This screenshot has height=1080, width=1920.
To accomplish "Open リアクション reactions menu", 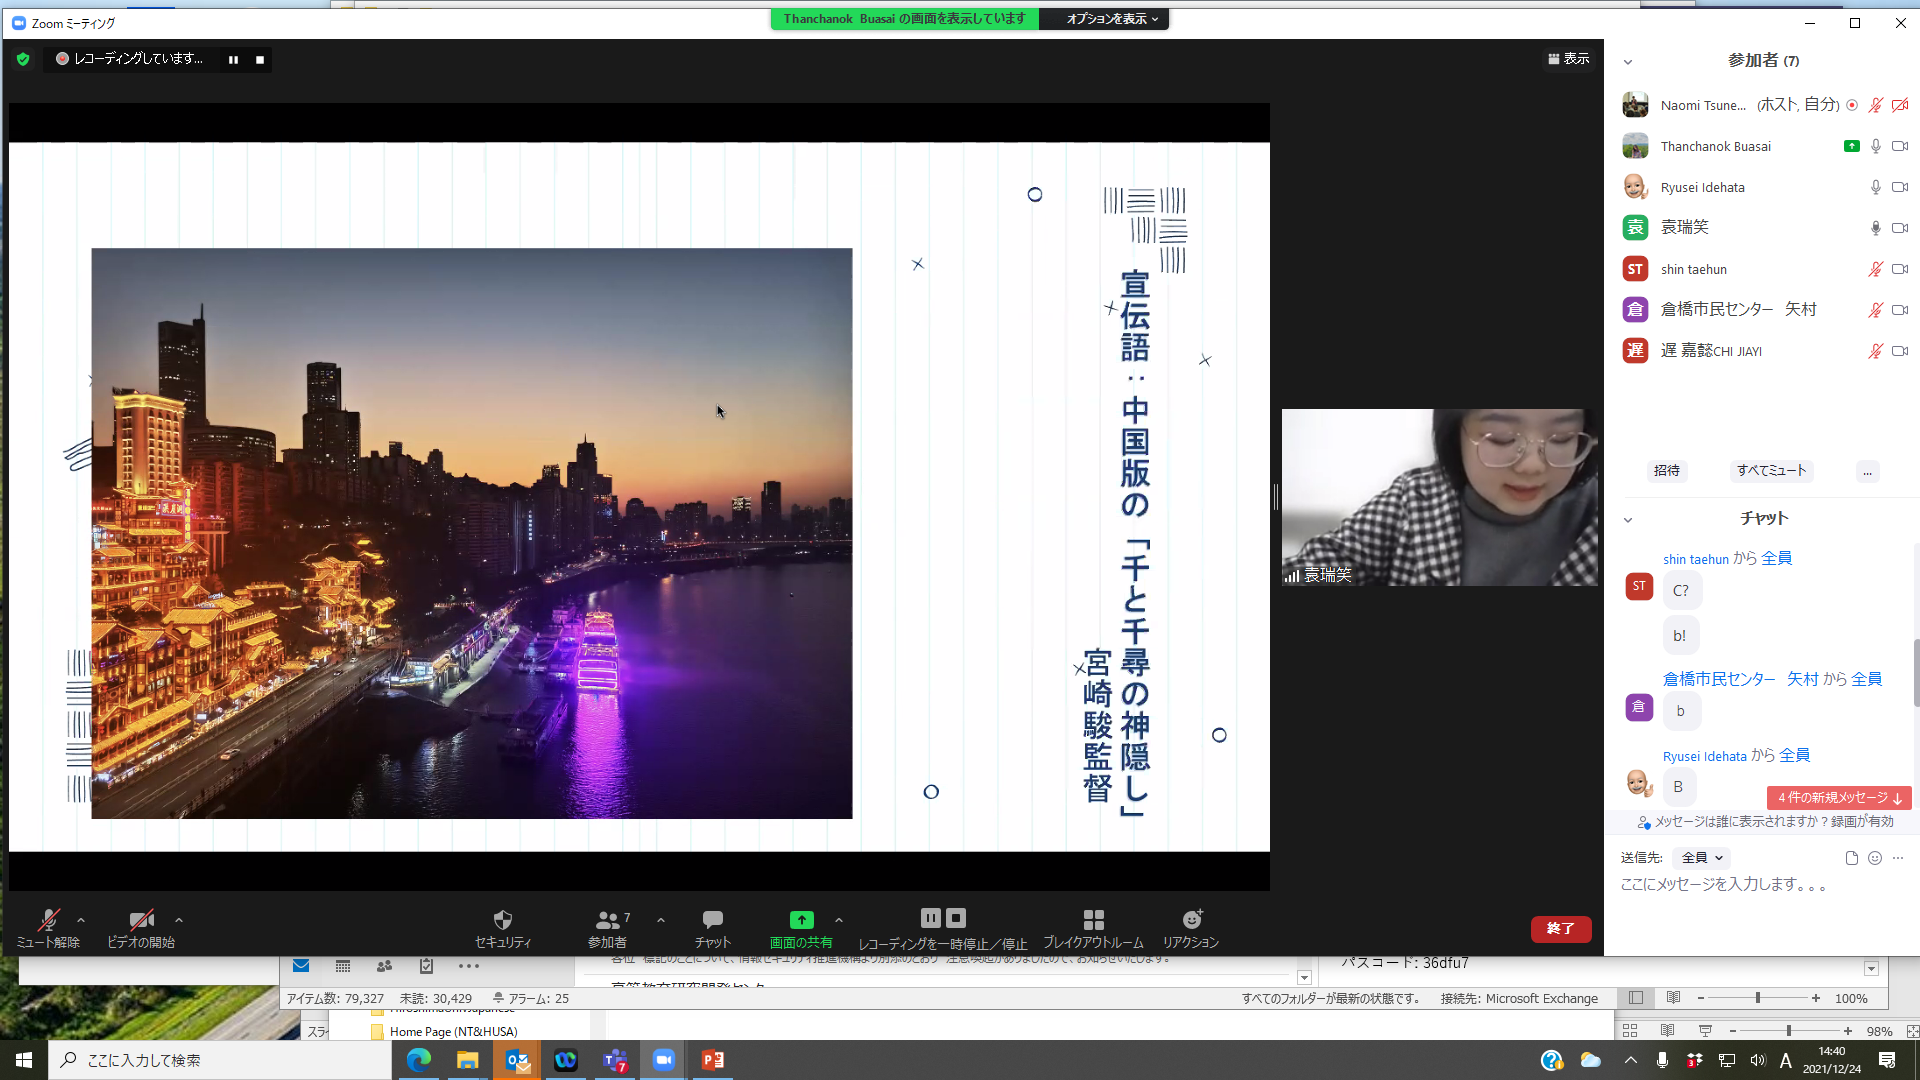I will point(1191,928).
